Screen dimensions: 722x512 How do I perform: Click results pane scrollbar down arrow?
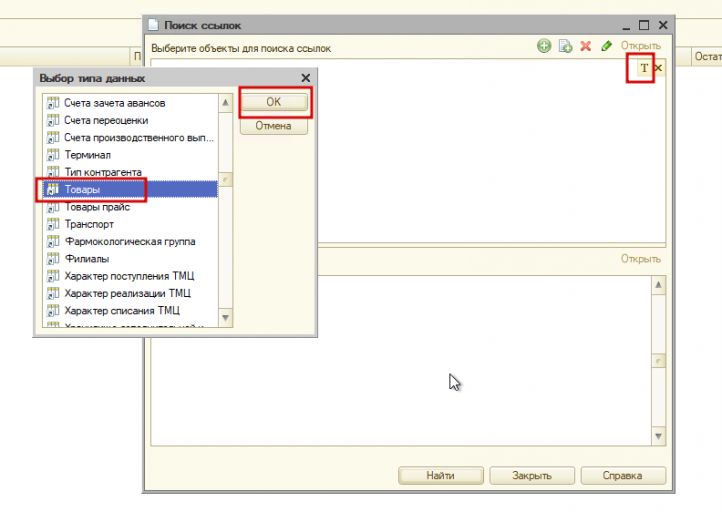coord(658,436)
